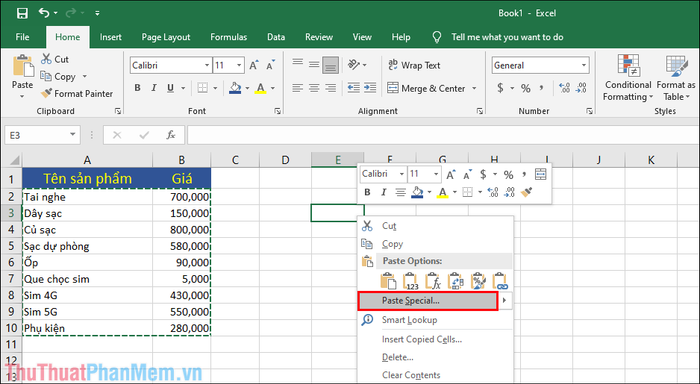Switch to the Formulas tab
This screenshot has height=384, width=700.
(x=229, y=37)
